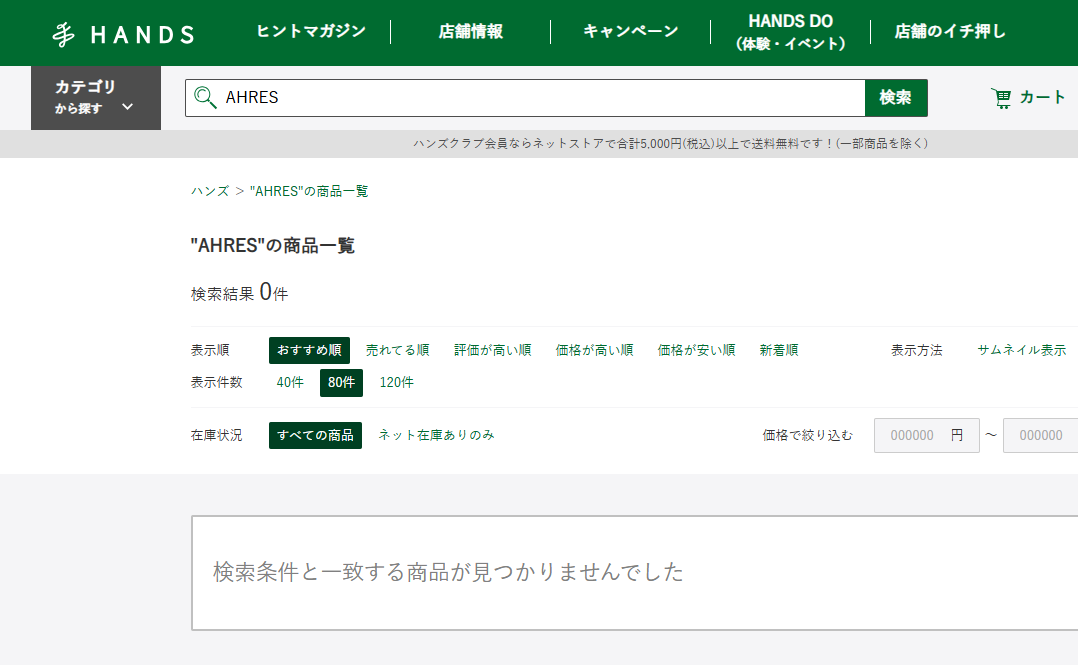Click the 検索 search button
Viewport: 1078px width, 665px height.
(x=896, y=98)
